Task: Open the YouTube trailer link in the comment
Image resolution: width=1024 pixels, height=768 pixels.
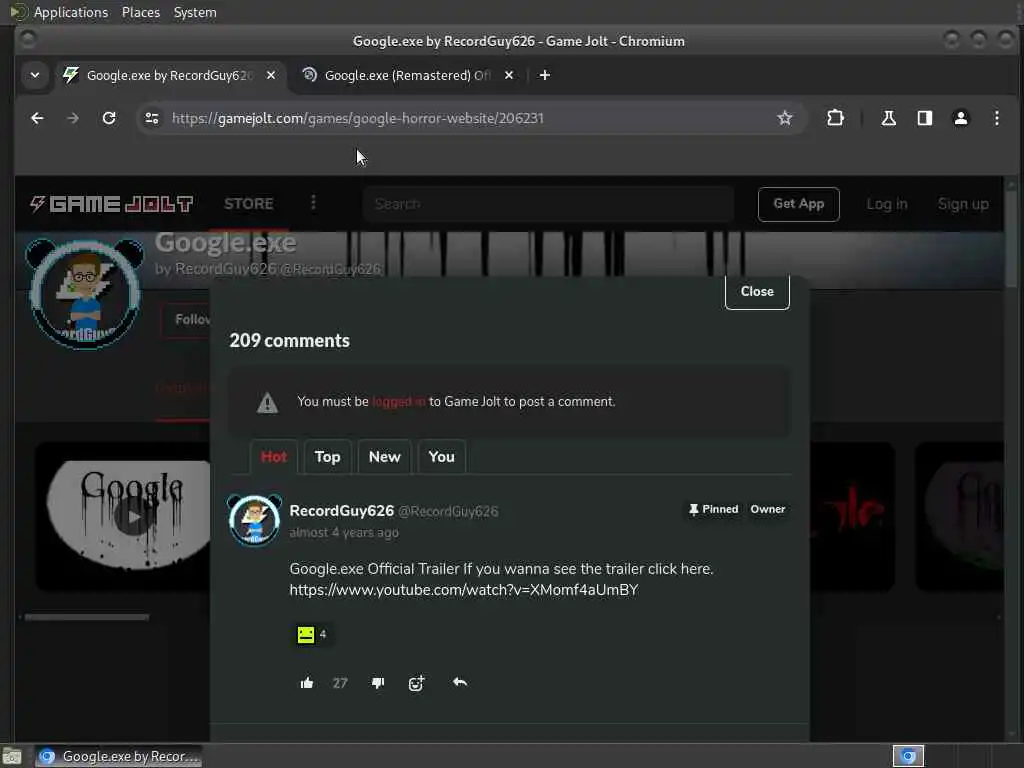Action: [464, 590]
